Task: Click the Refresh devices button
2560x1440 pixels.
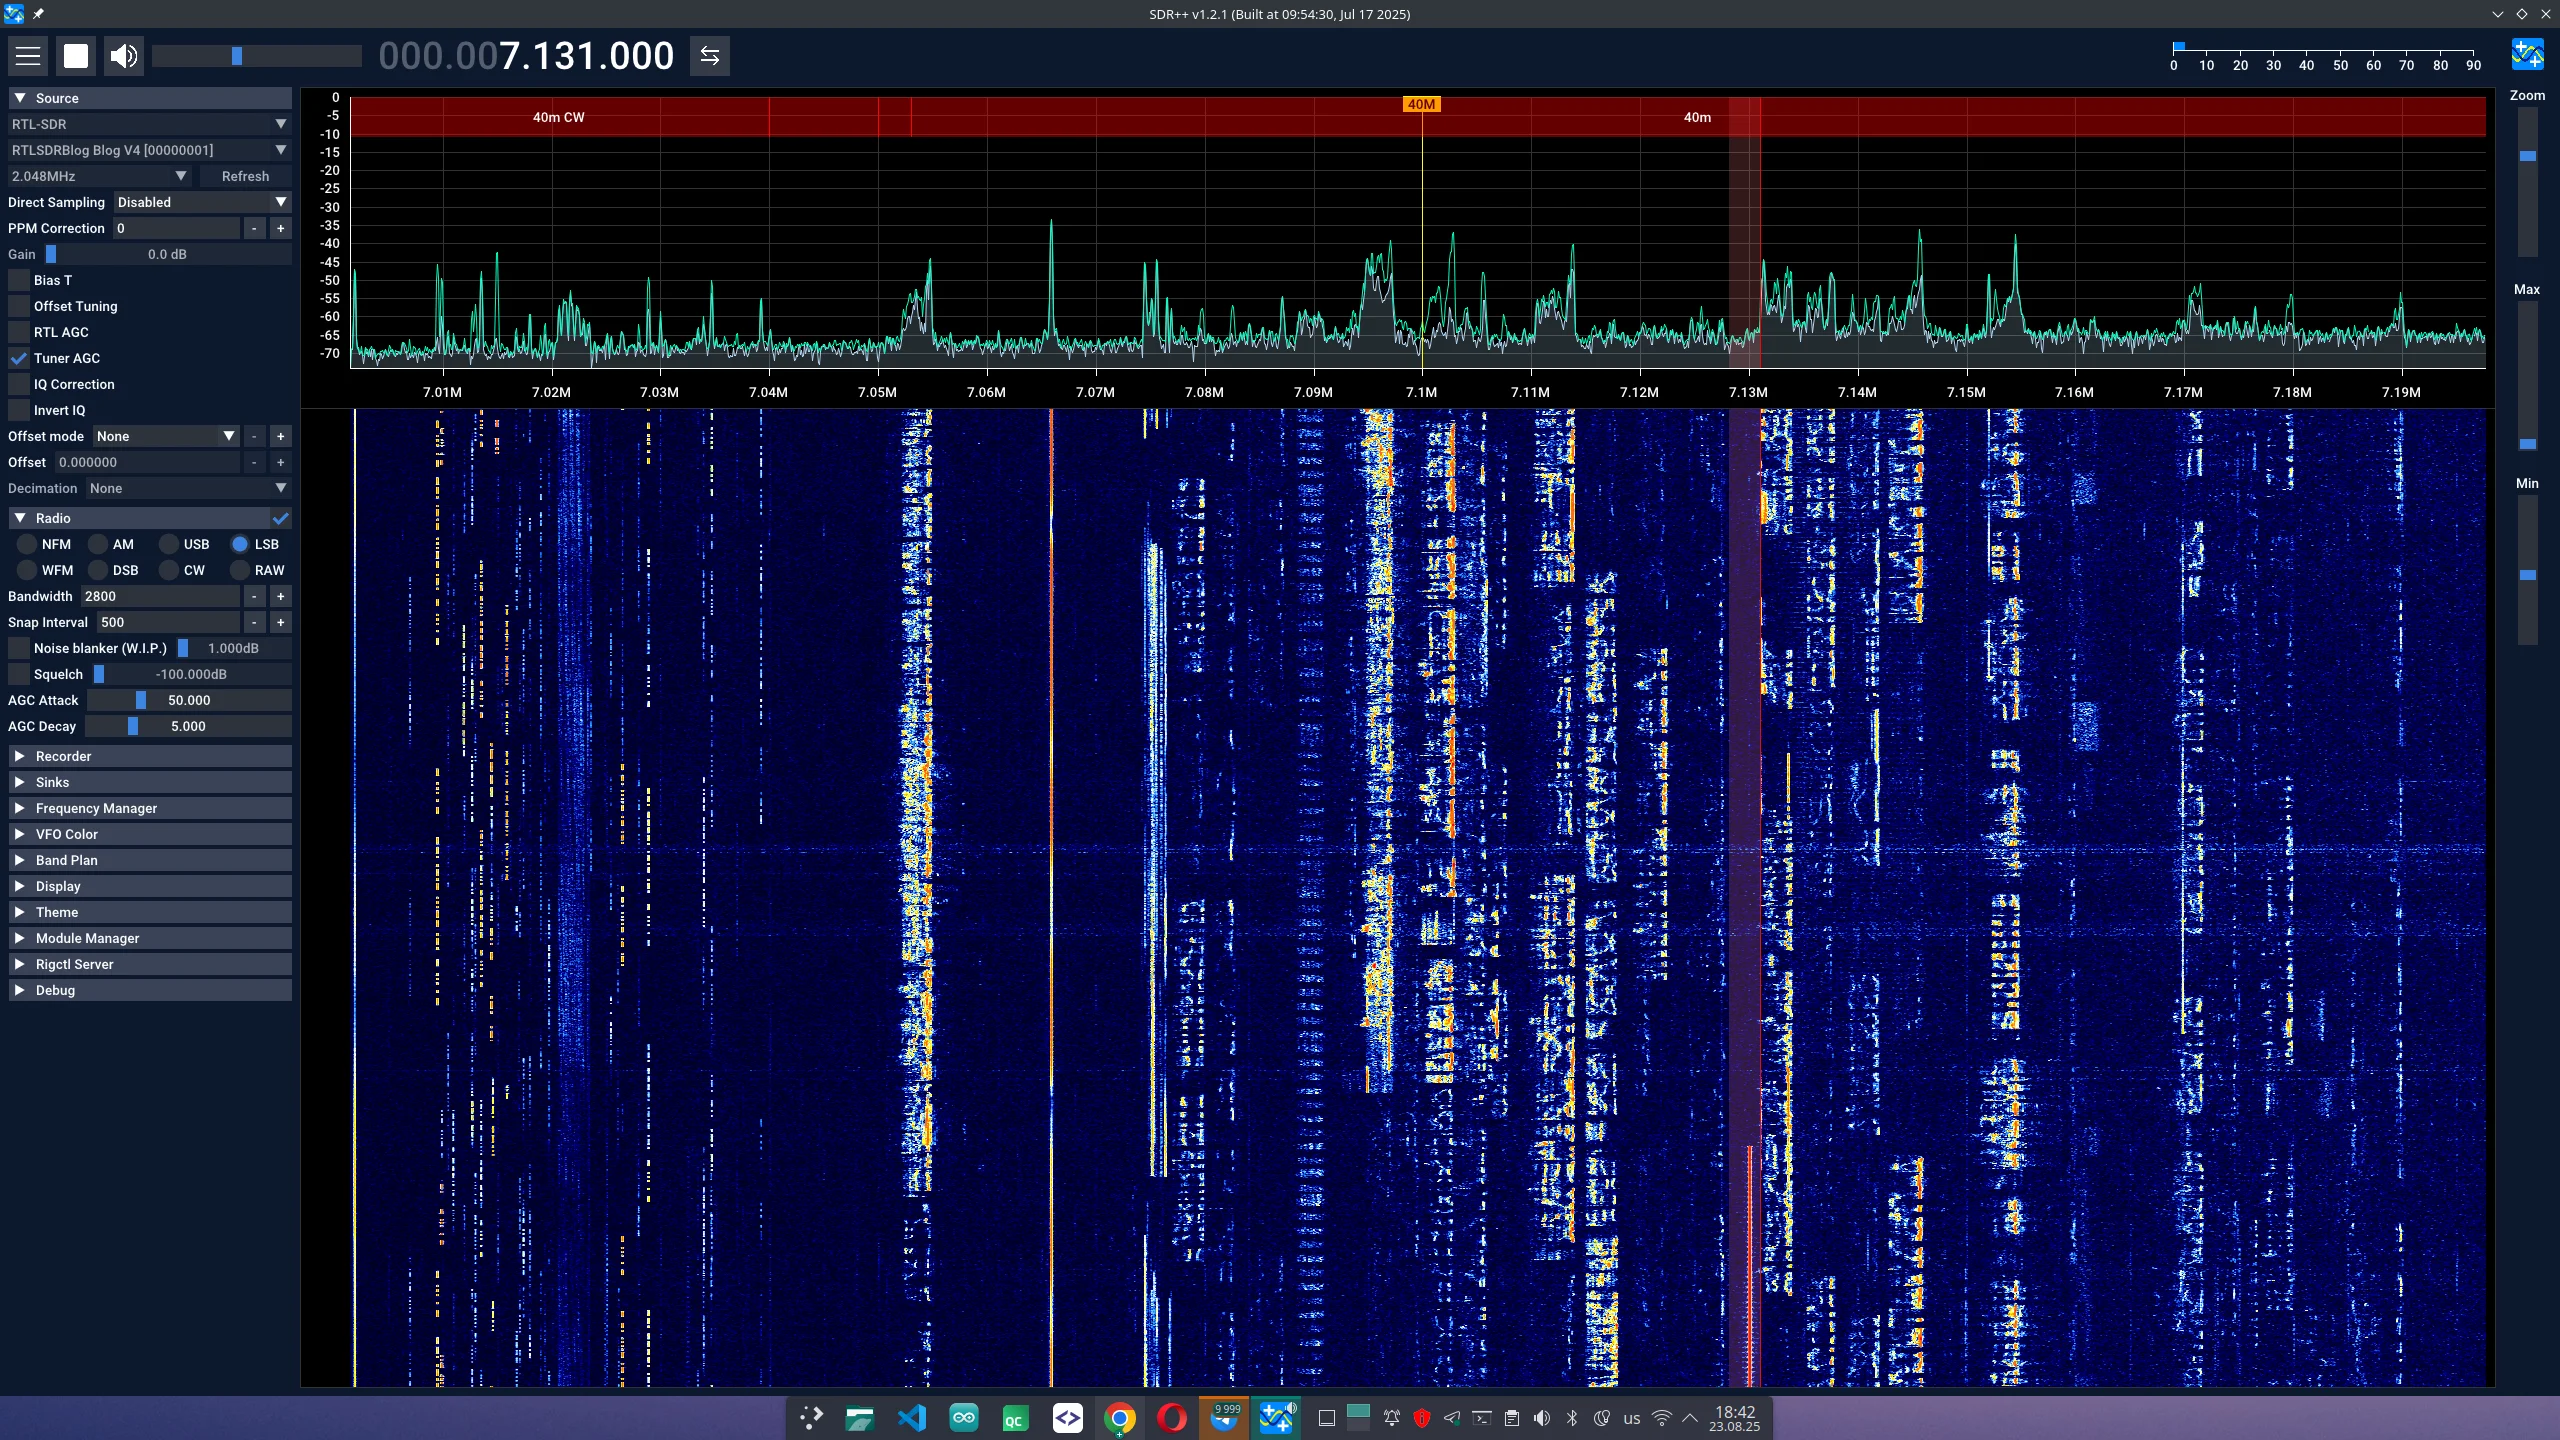Action: coord(245,176)
